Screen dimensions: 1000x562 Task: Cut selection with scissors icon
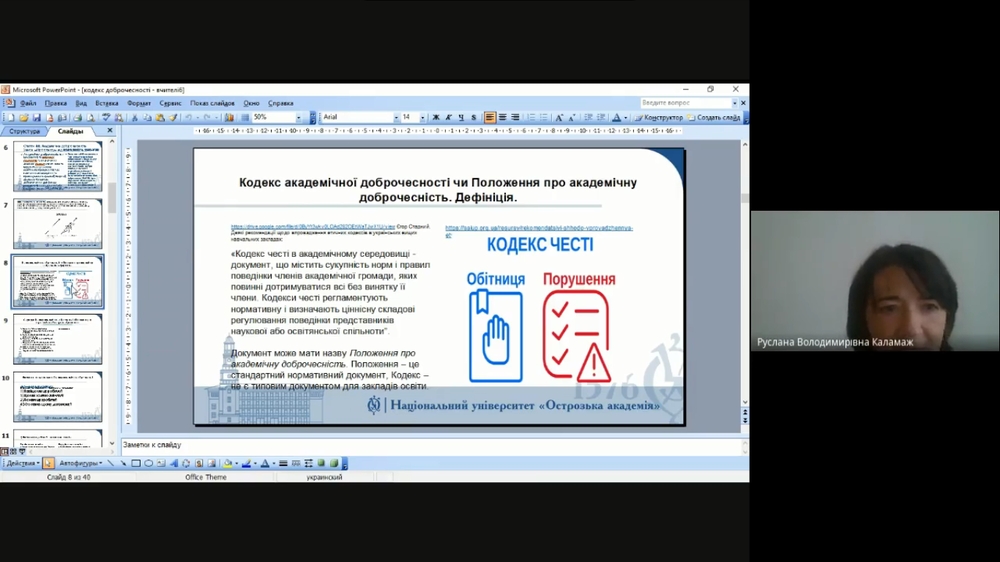click(x=135, y=117)
